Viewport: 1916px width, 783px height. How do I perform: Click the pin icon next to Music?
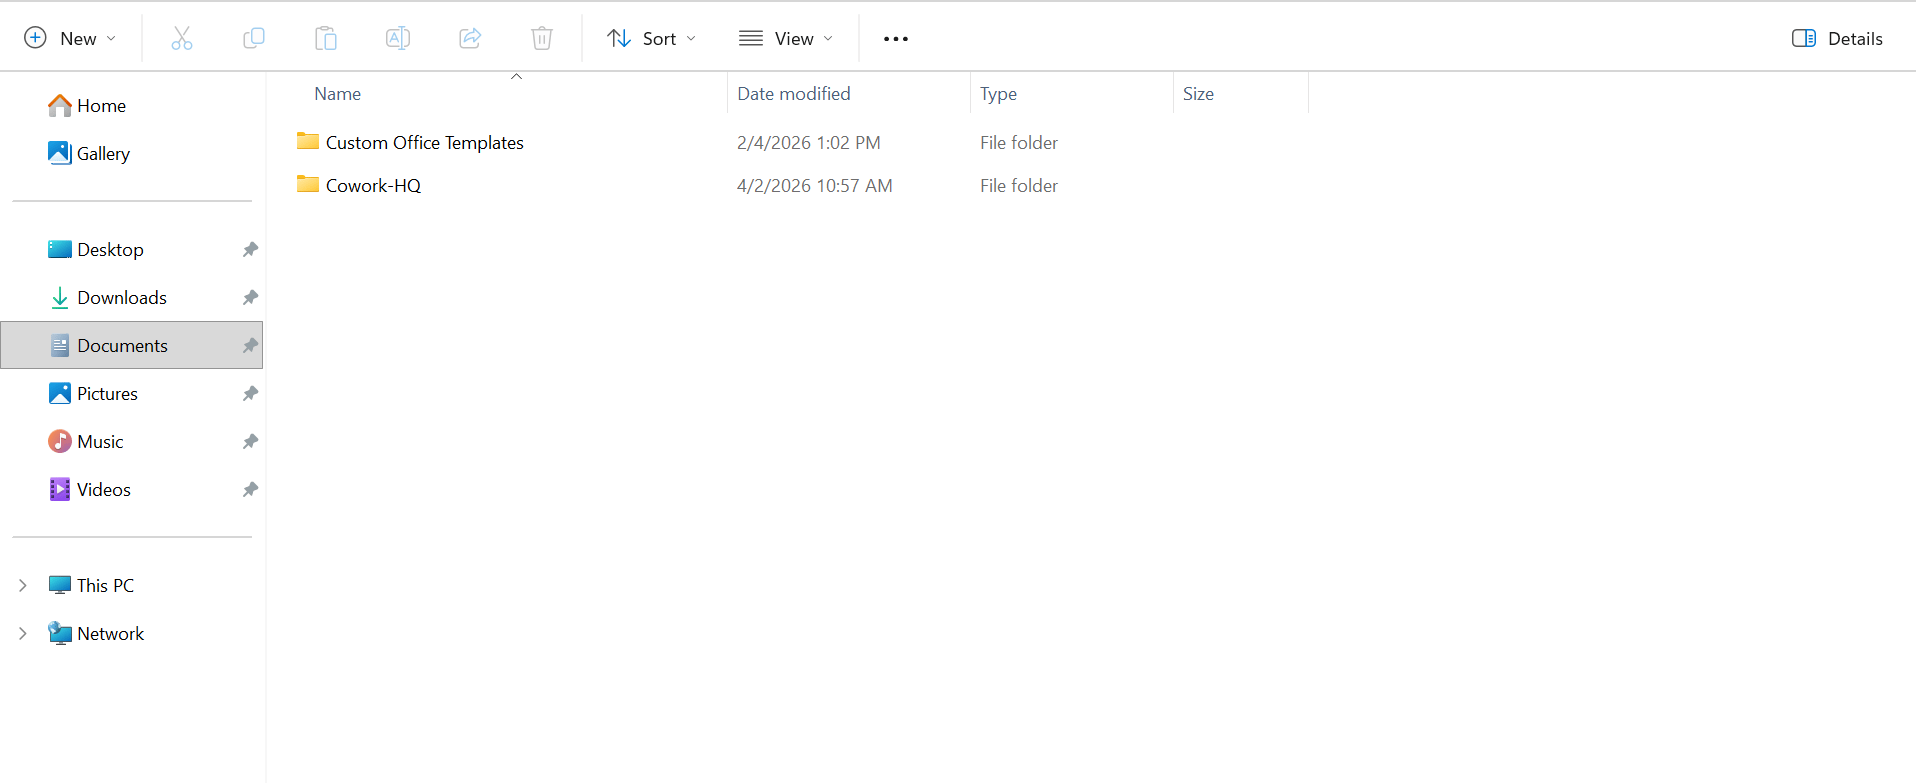(x=250, y=441)
